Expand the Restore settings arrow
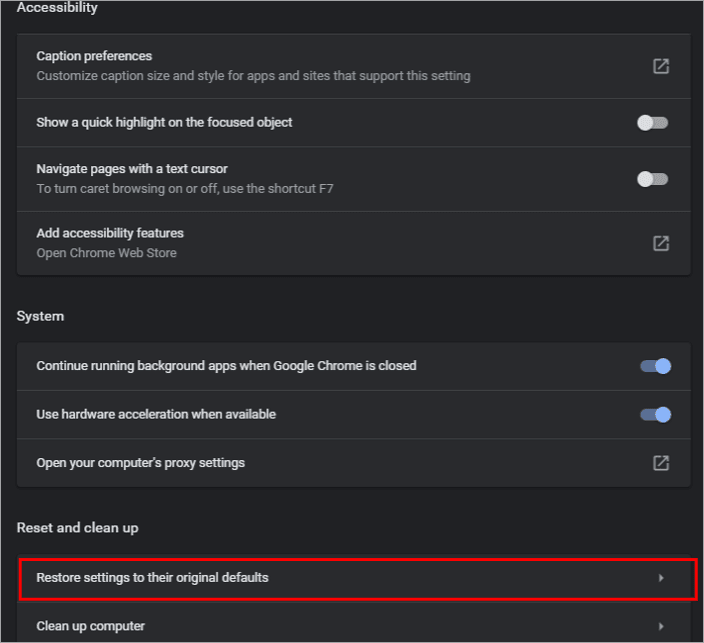Image resolution: width=704 pixels, height=643 pixels. 661,578
